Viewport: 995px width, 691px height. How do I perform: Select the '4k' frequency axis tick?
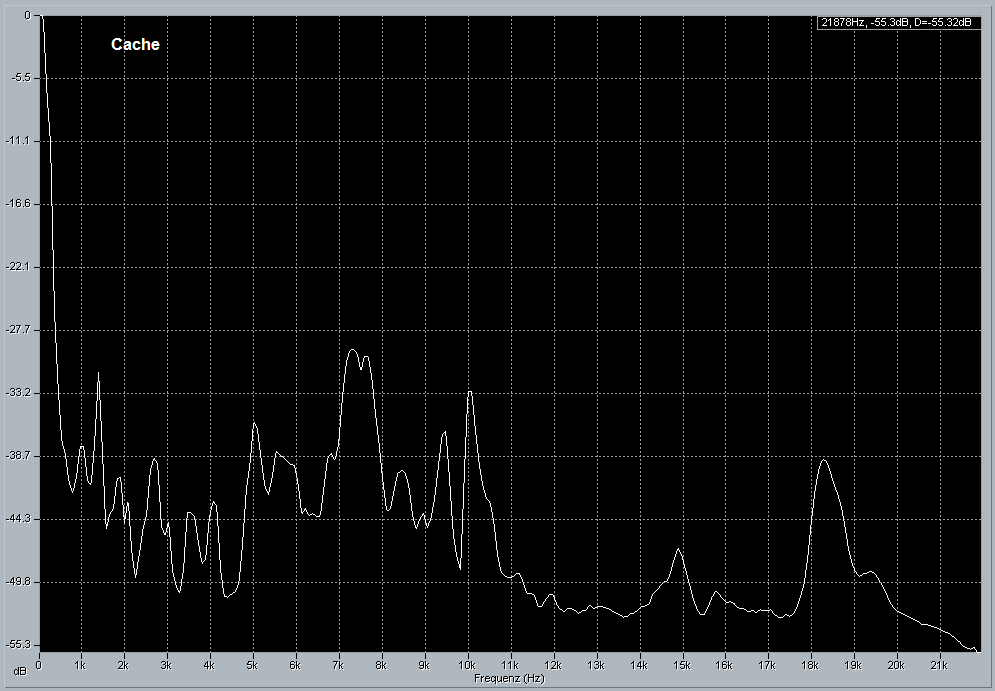click(209, 666)
